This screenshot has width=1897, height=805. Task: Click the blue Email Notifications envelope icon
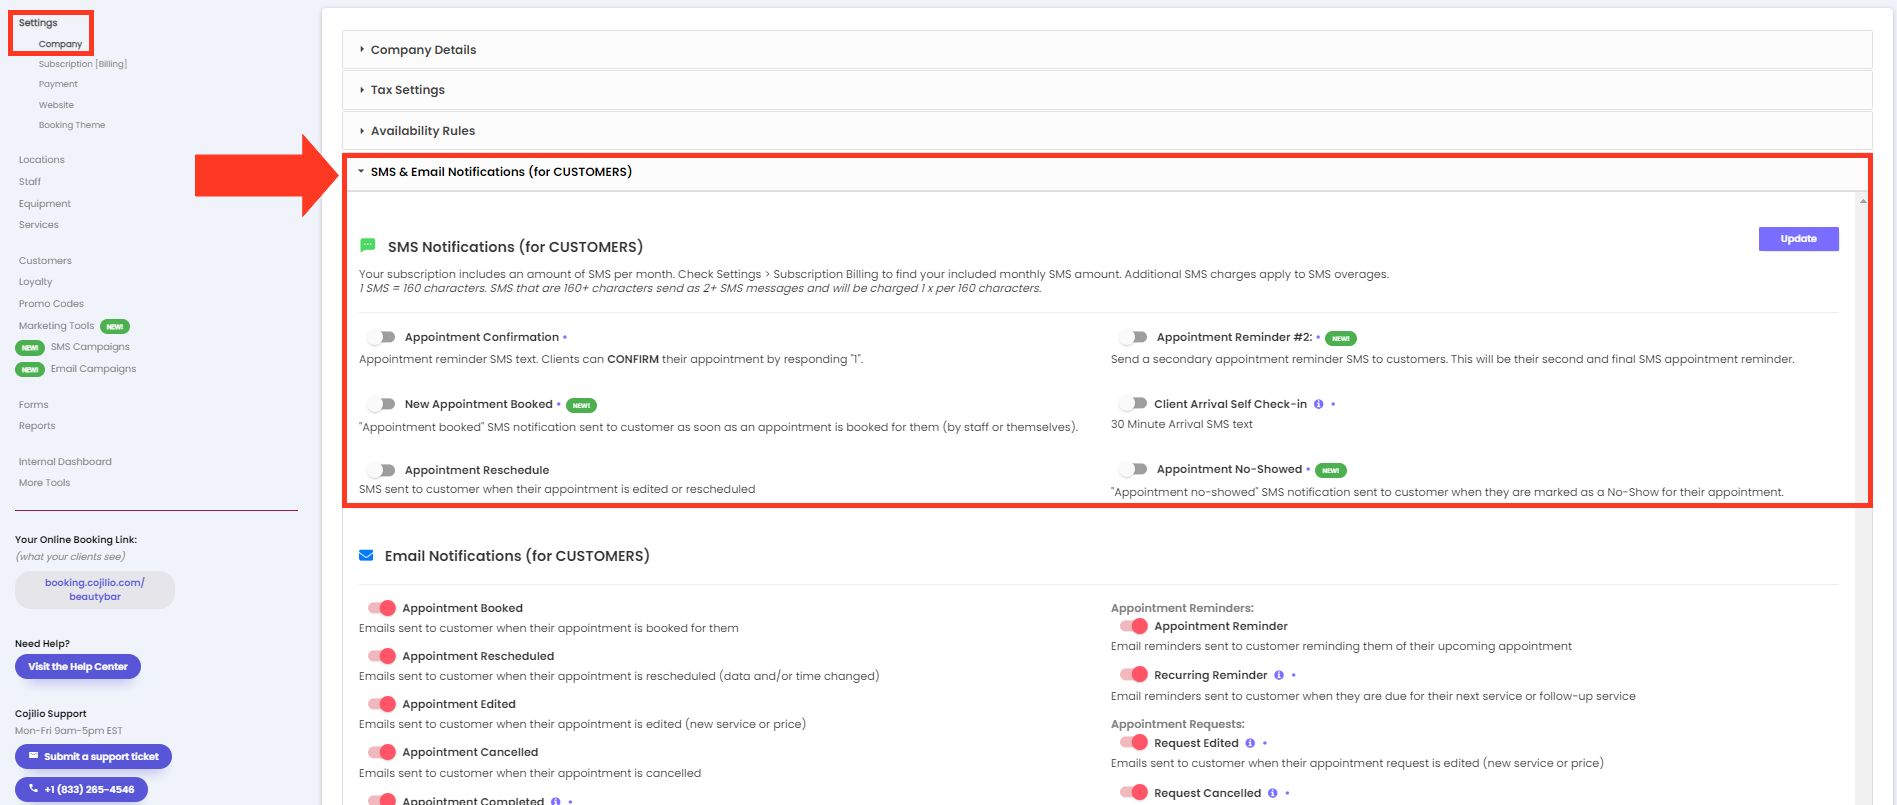[366, 555]
